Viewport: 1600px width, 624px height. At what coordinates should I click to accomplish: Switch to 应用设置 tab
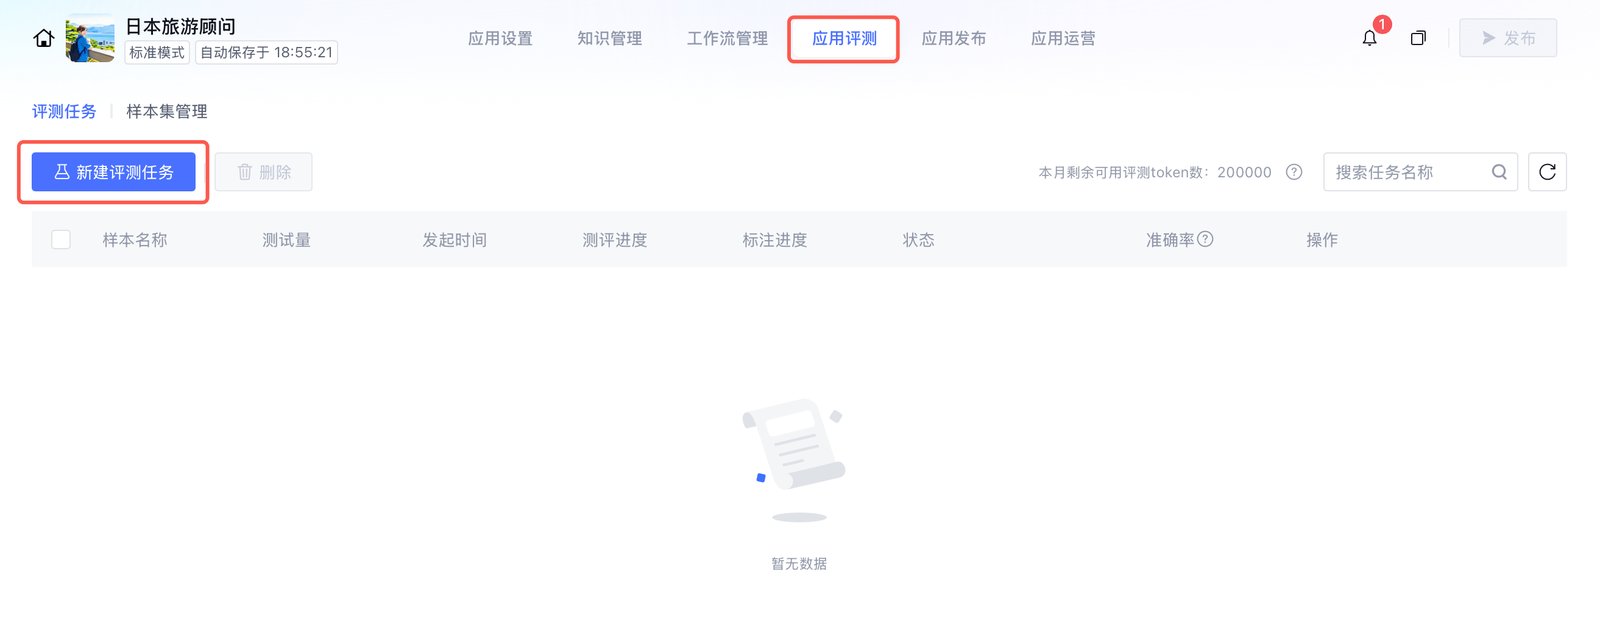tap(500, 38)
